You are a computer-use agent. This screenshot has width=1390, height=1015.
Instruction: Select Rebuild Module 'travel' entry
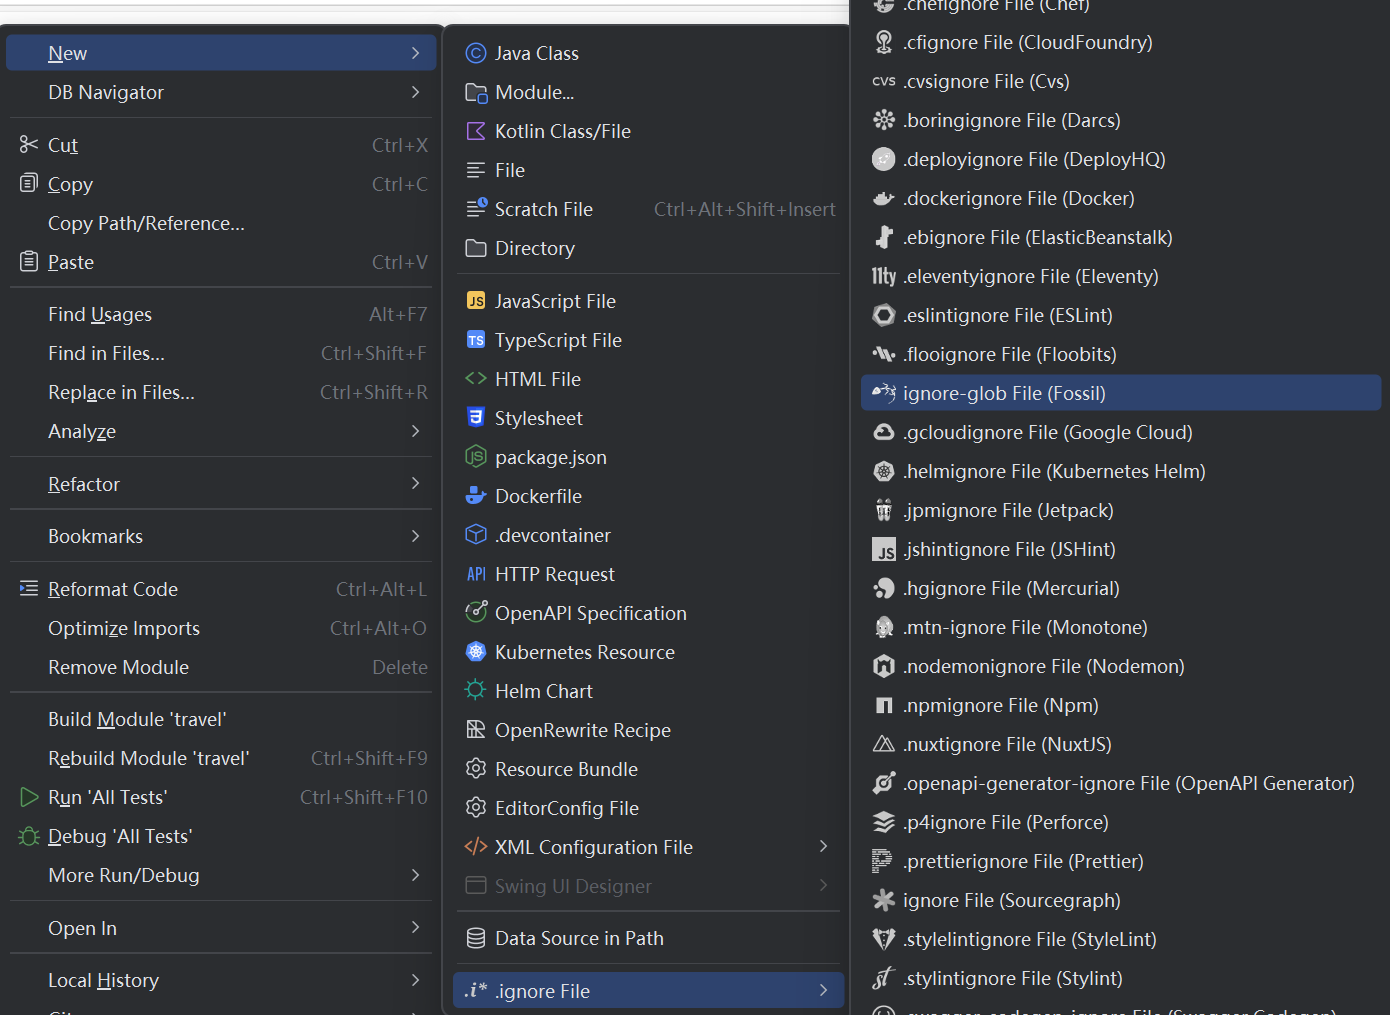(x=222, y=758)
